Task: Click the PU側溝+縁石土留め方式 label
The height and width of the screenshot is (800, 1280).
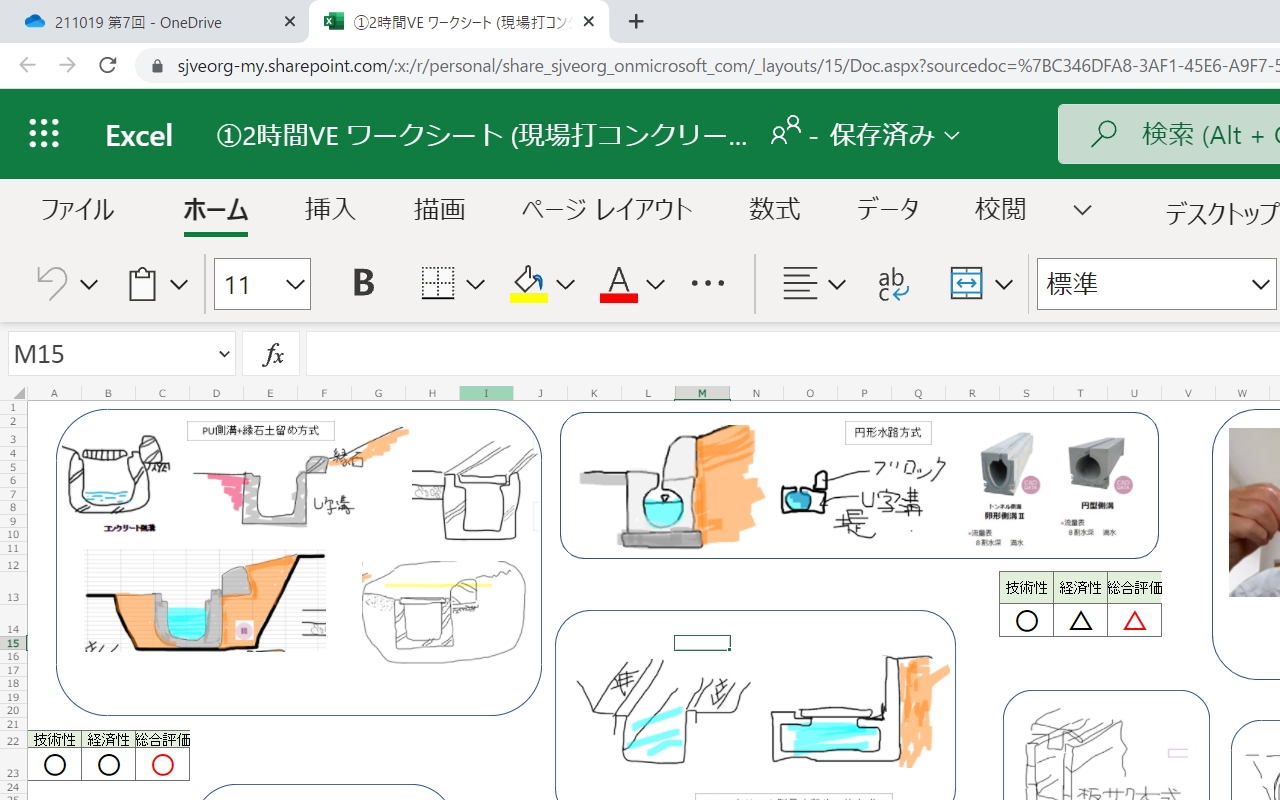Action: coord(261,430)
